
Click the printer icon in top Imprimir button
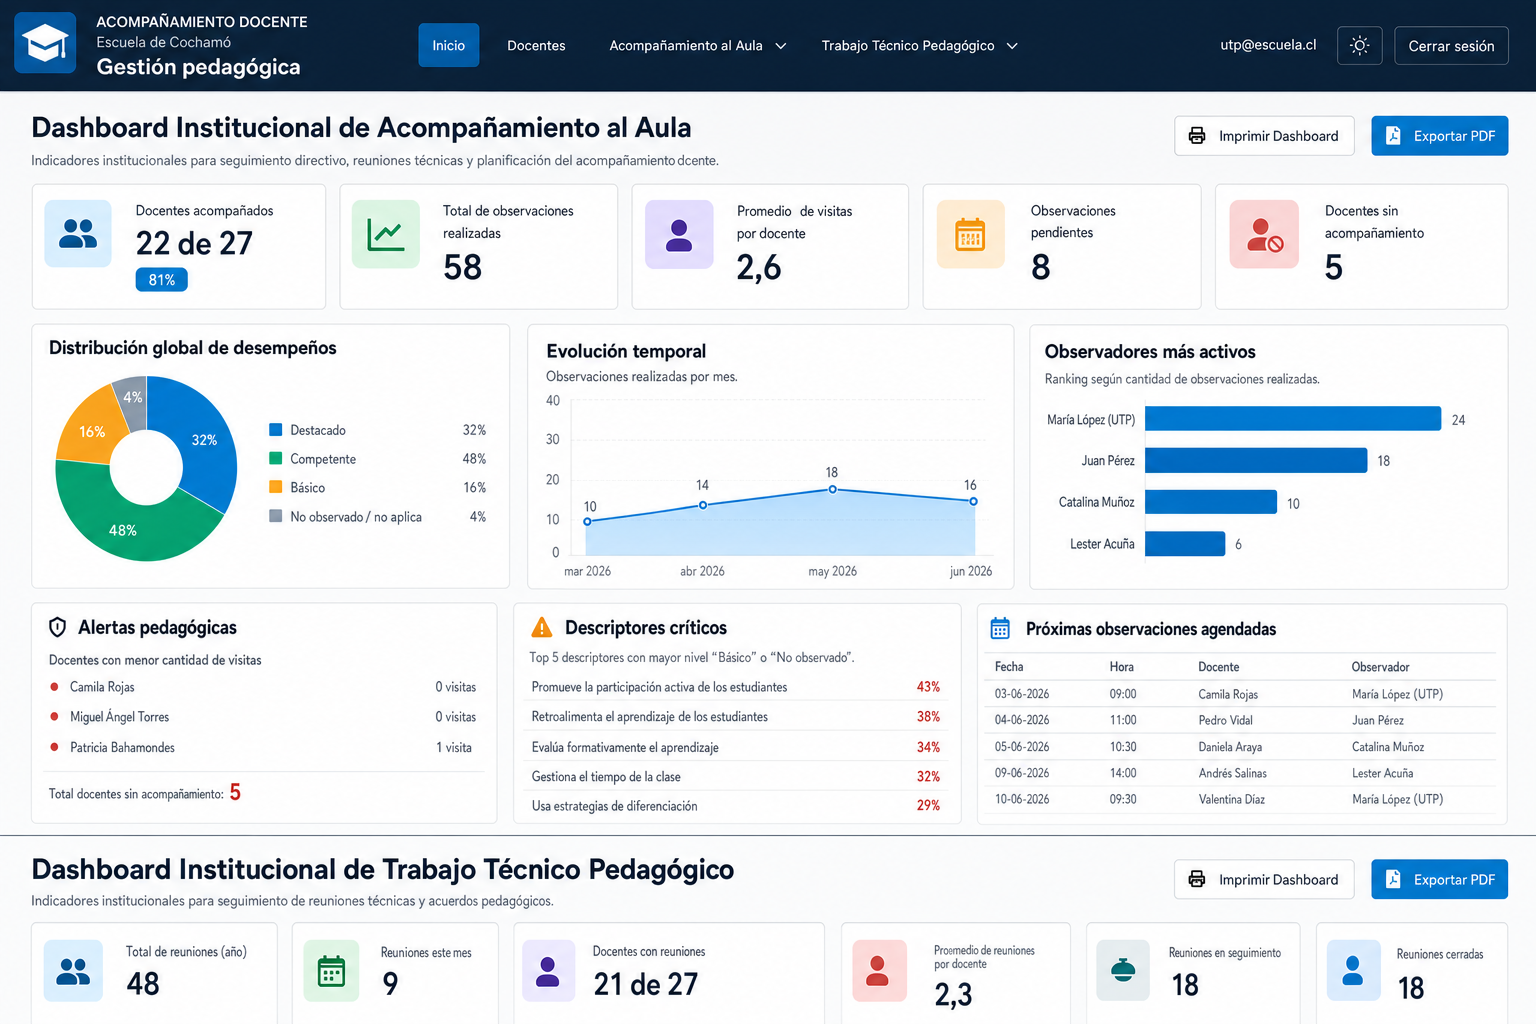pyautogui.click(x=1196, y=136)
